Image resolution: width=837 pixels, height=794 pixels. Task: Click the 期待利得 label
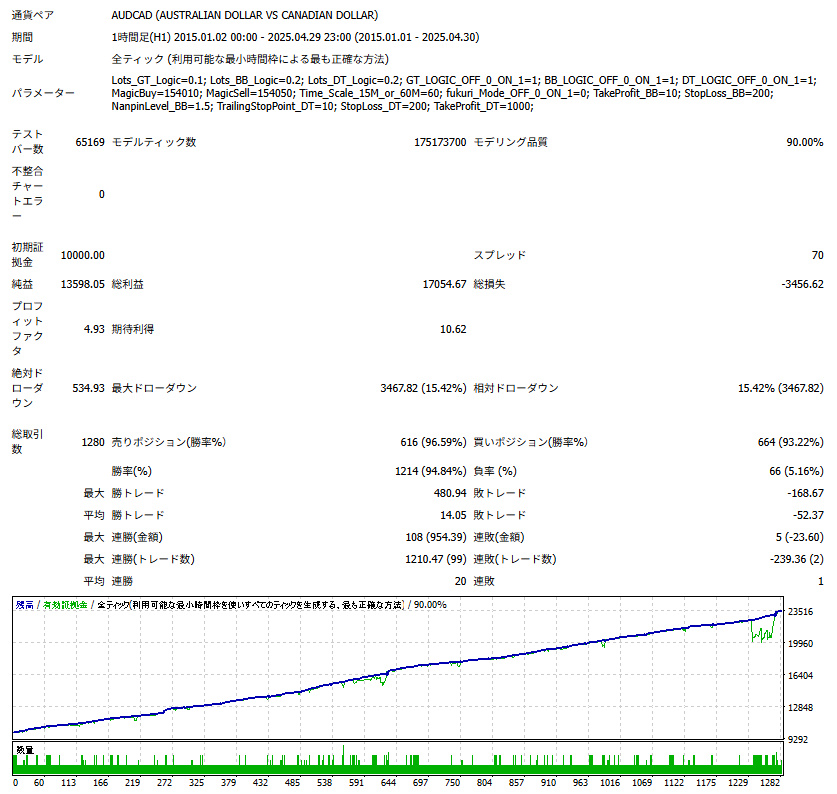[132, 329]
